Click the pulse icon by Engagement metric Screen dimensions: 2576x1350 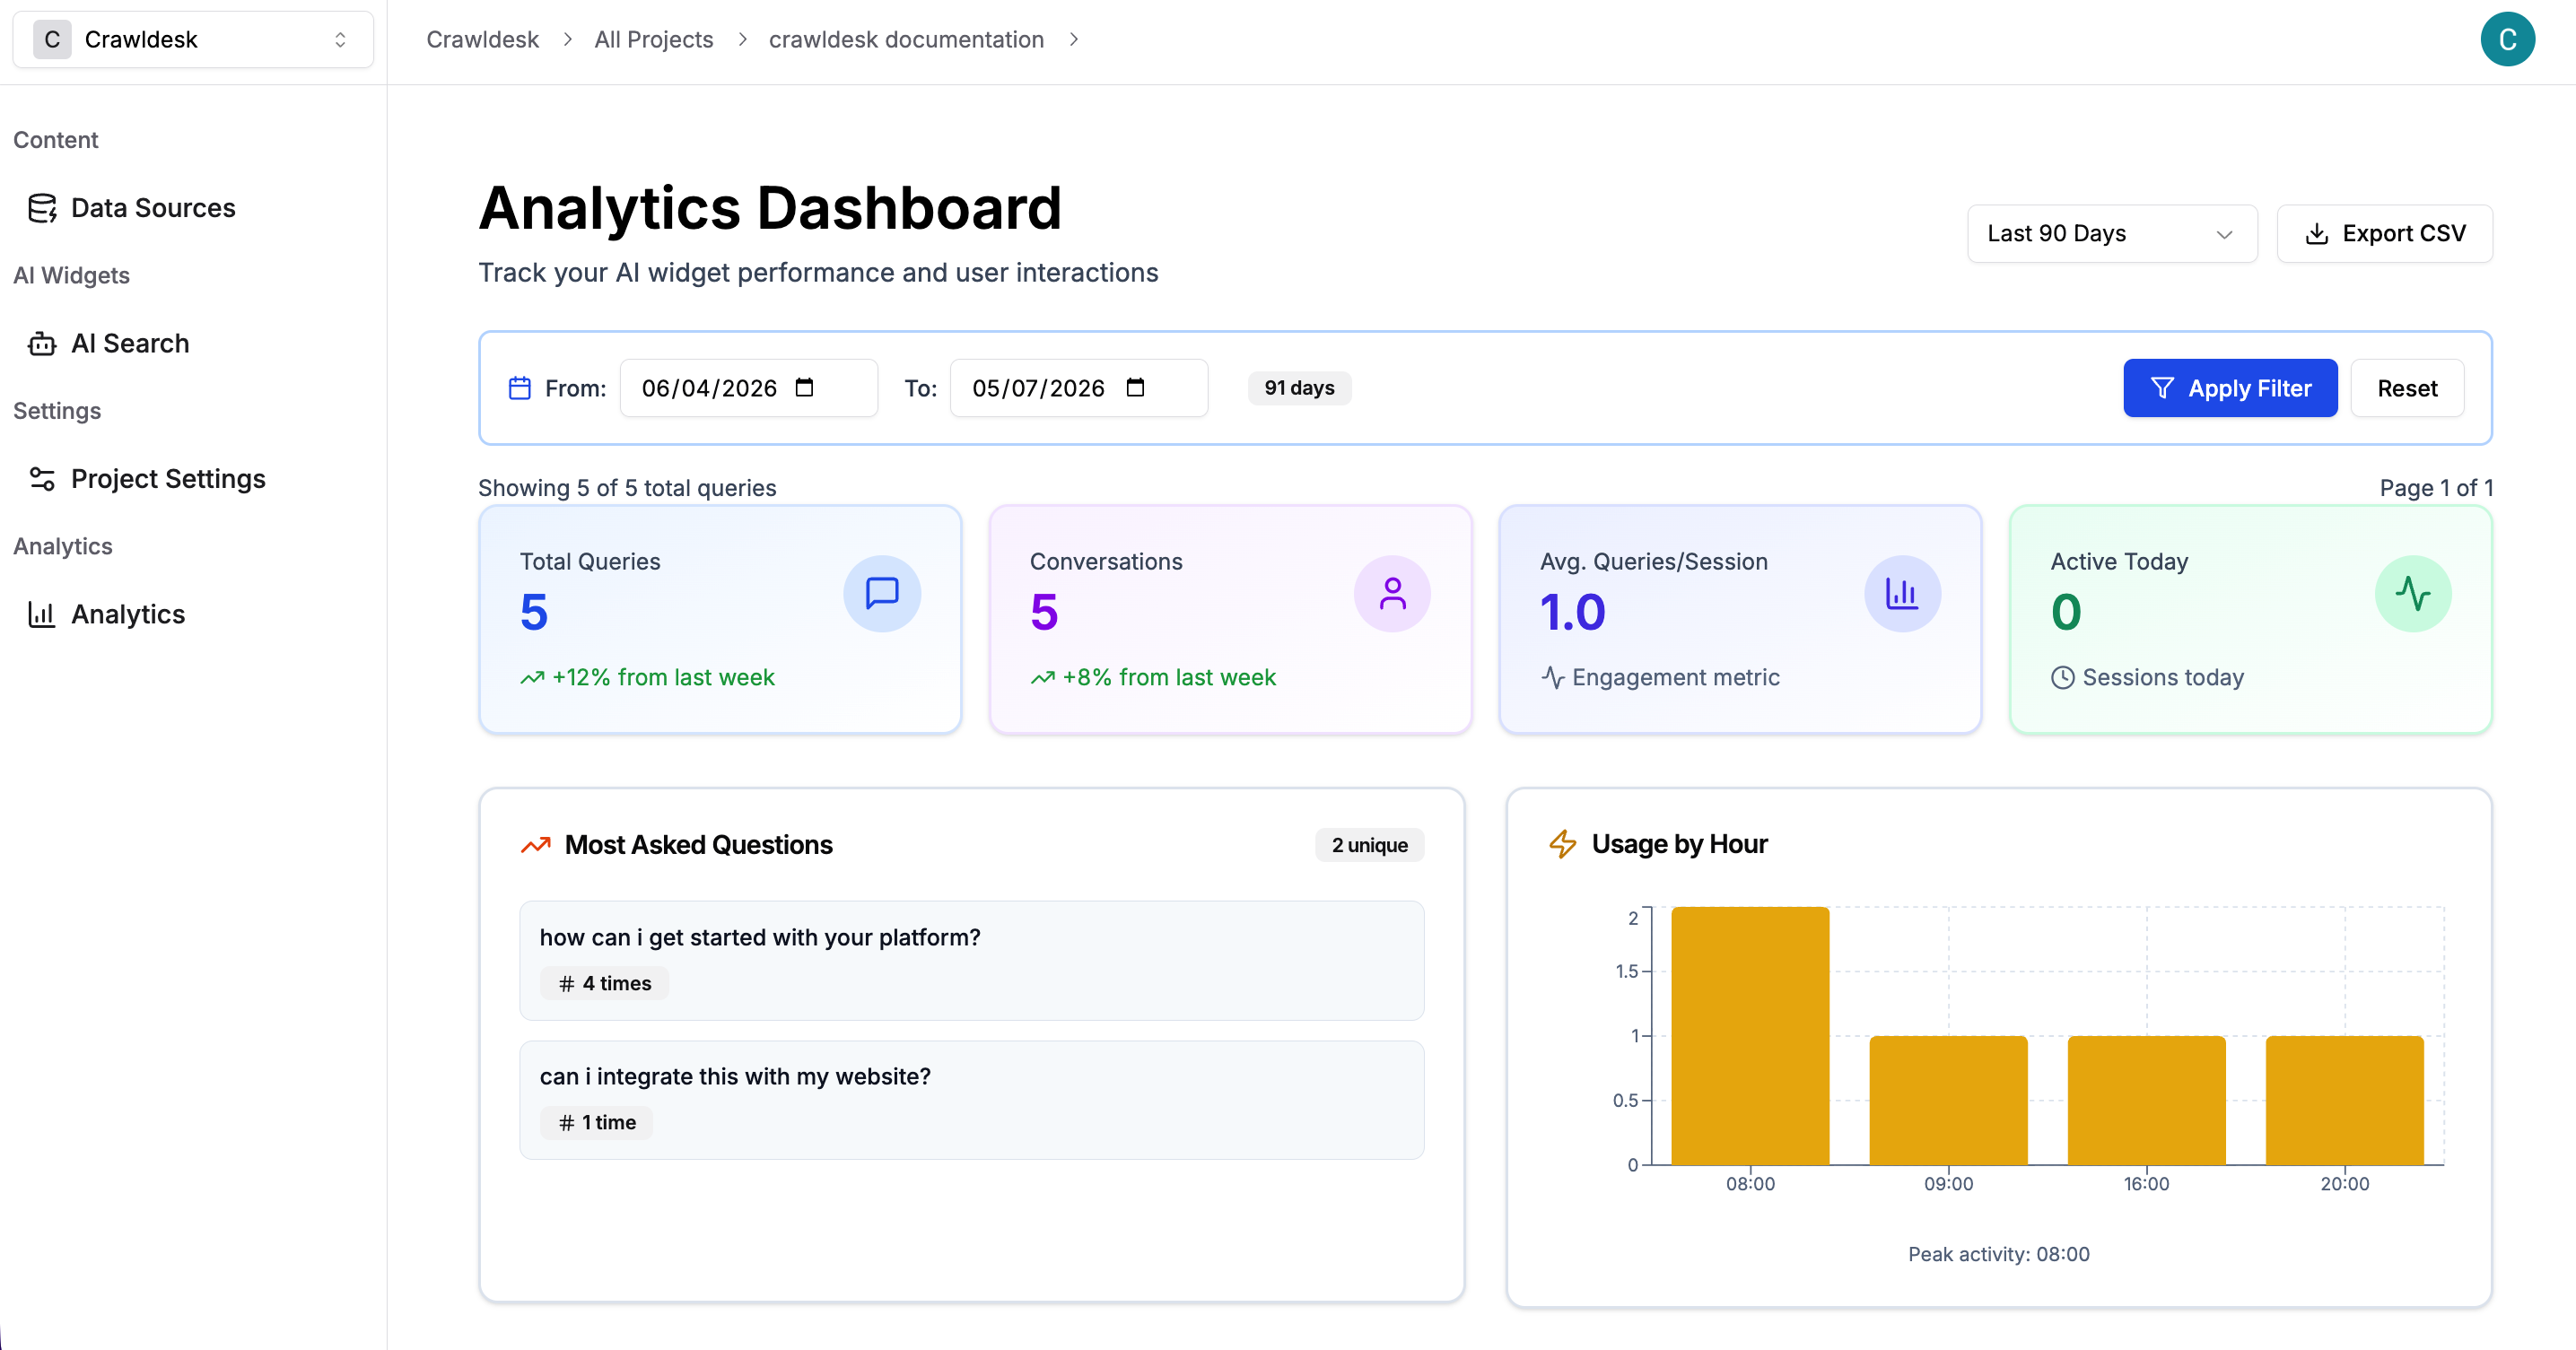click(x=1552, y=677)
